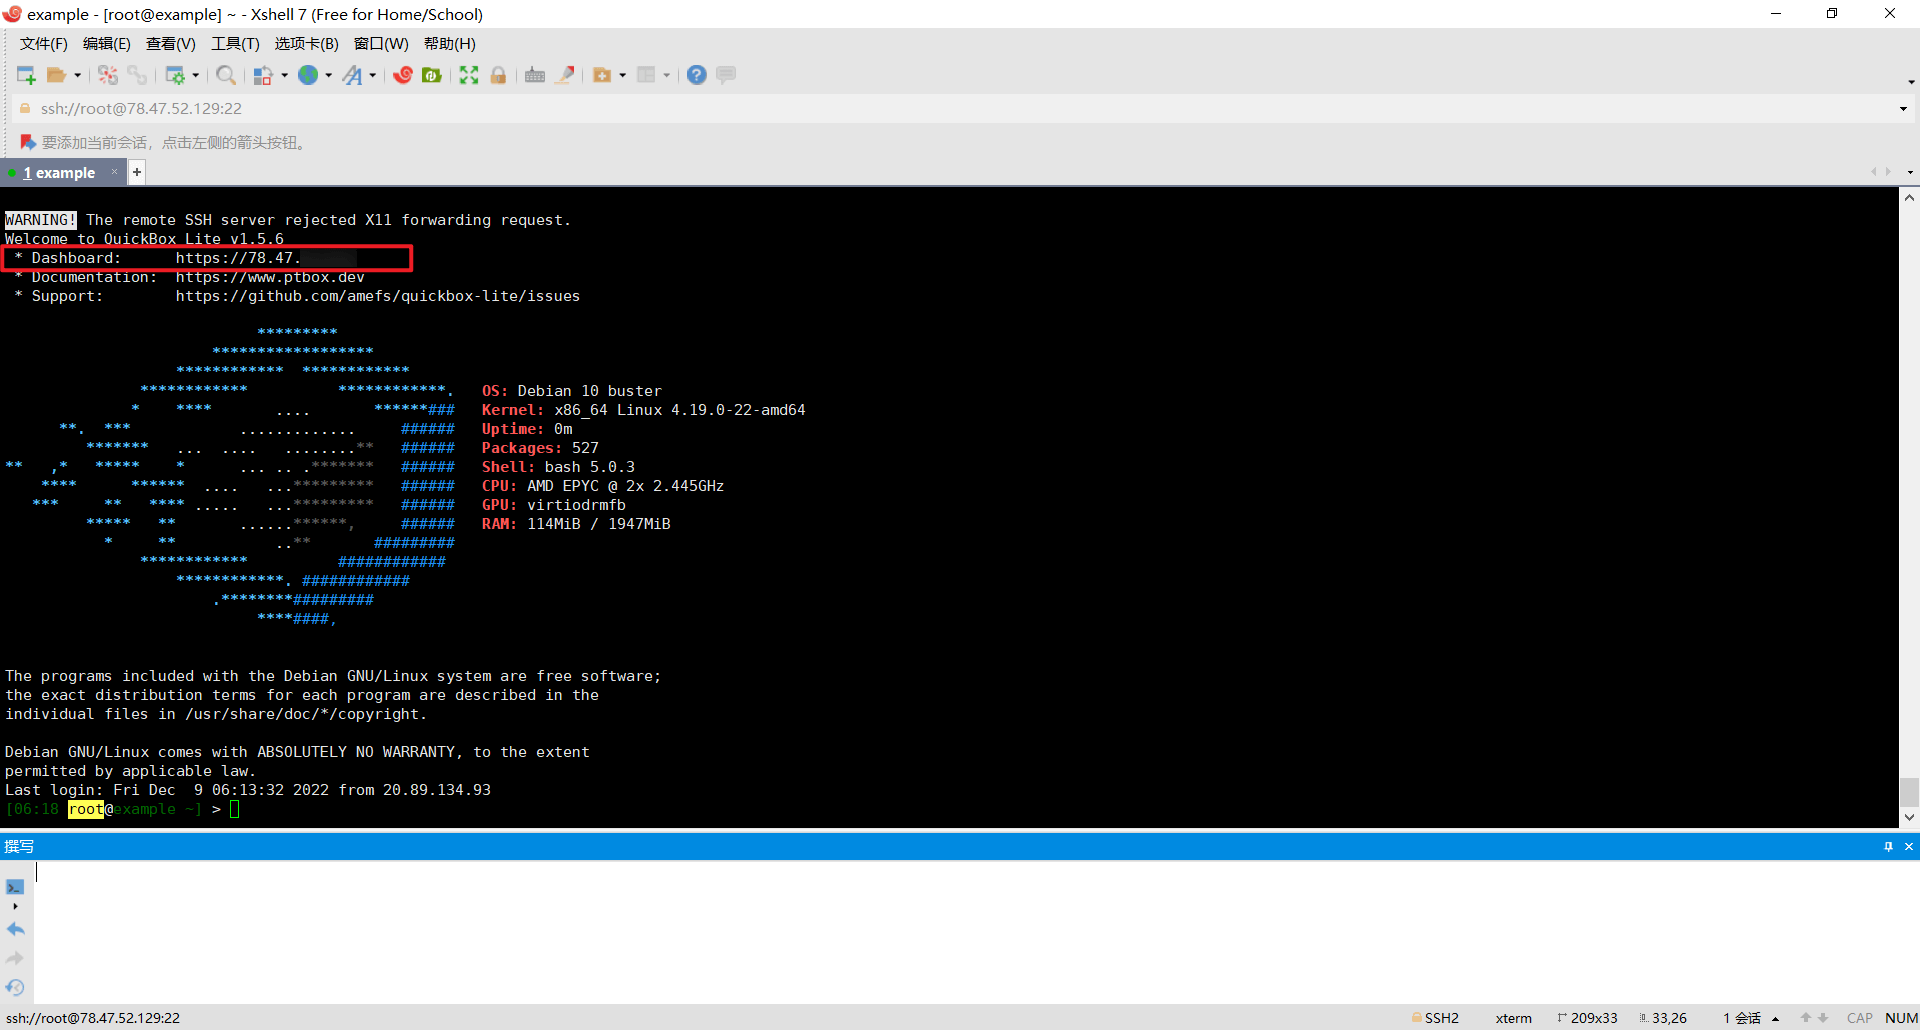Select the "1 example" session tab
Viewport: 1920px width, 1030px height.
pos(60,173)
